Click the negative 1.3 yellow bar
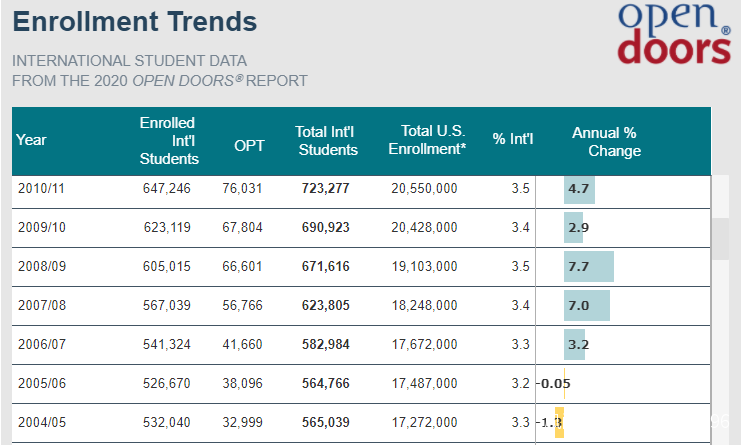Screen dimensions: 742x445 pos(560,422)
